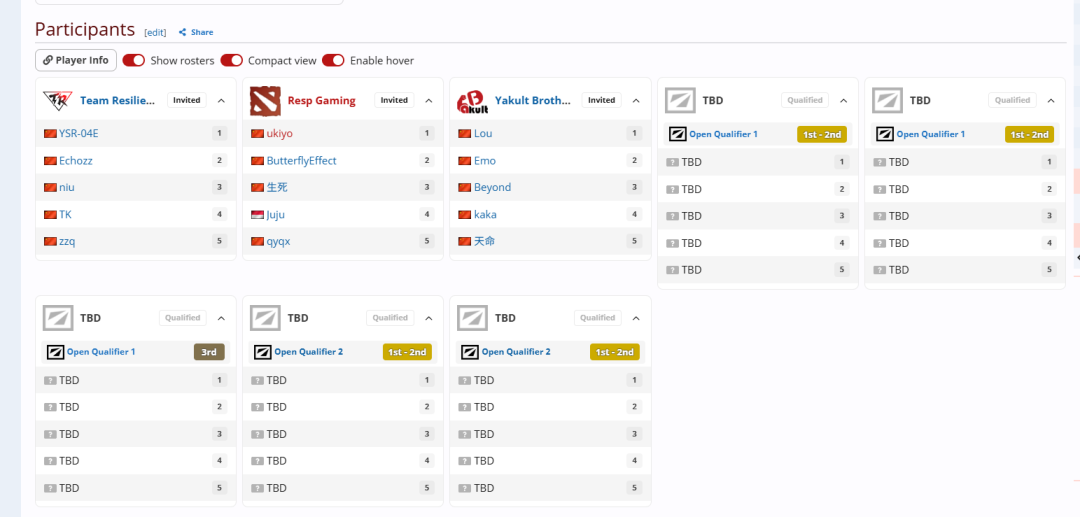The width and height of the screenshot is (1080, 517).
Task: Click Dota icon of 3rd place Open Qualifier 1
Action: pyautogui.click(x=55, y=352)
